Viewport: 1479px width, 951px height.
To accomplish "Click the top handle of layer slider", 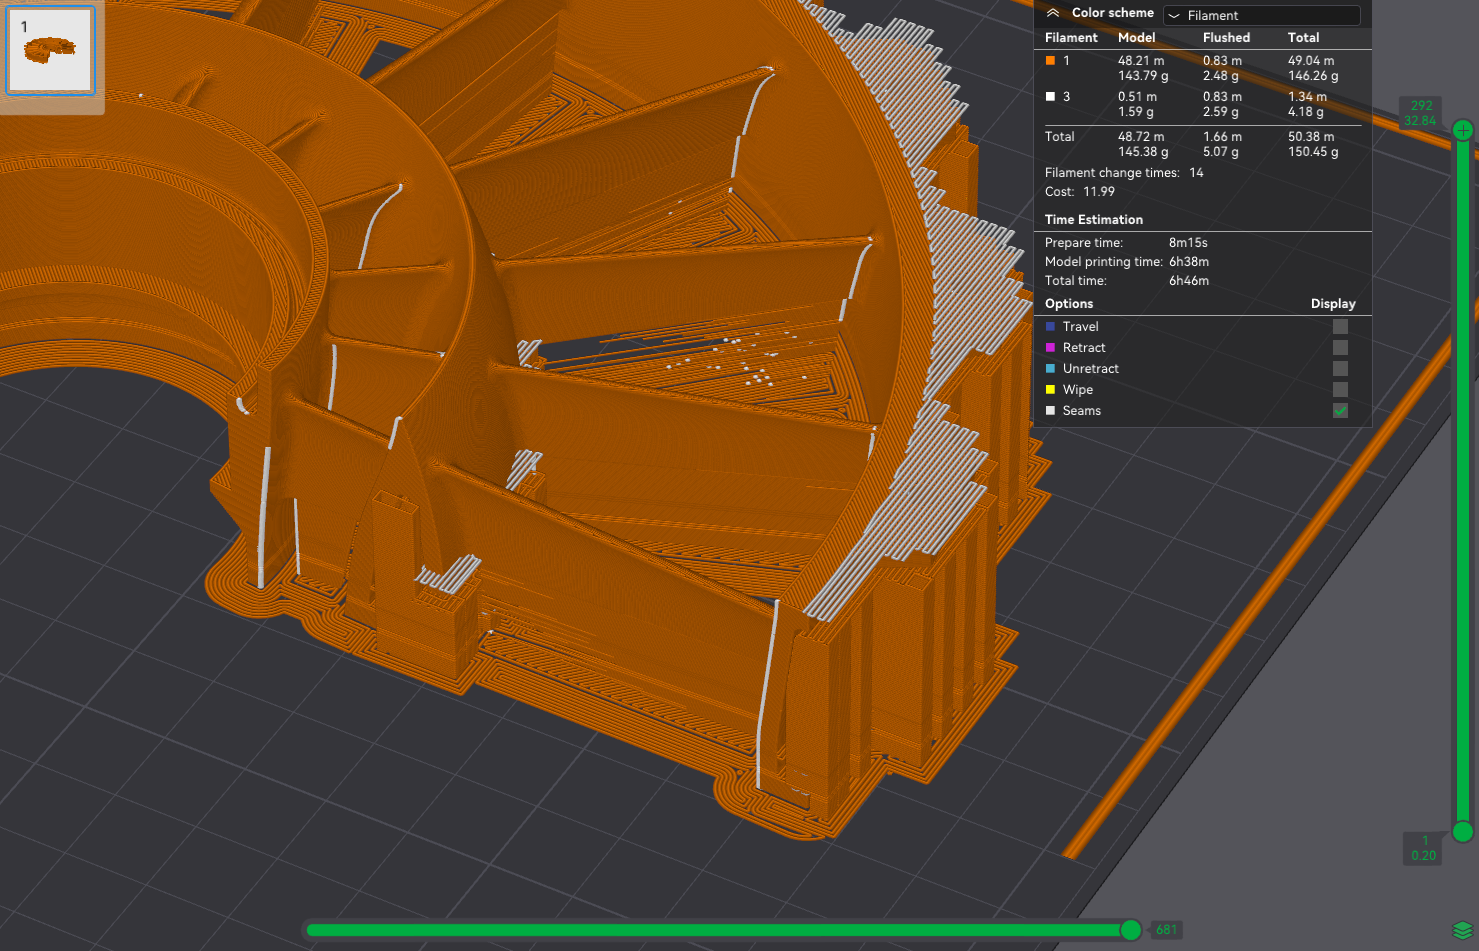I will (x=1463, y=130).
